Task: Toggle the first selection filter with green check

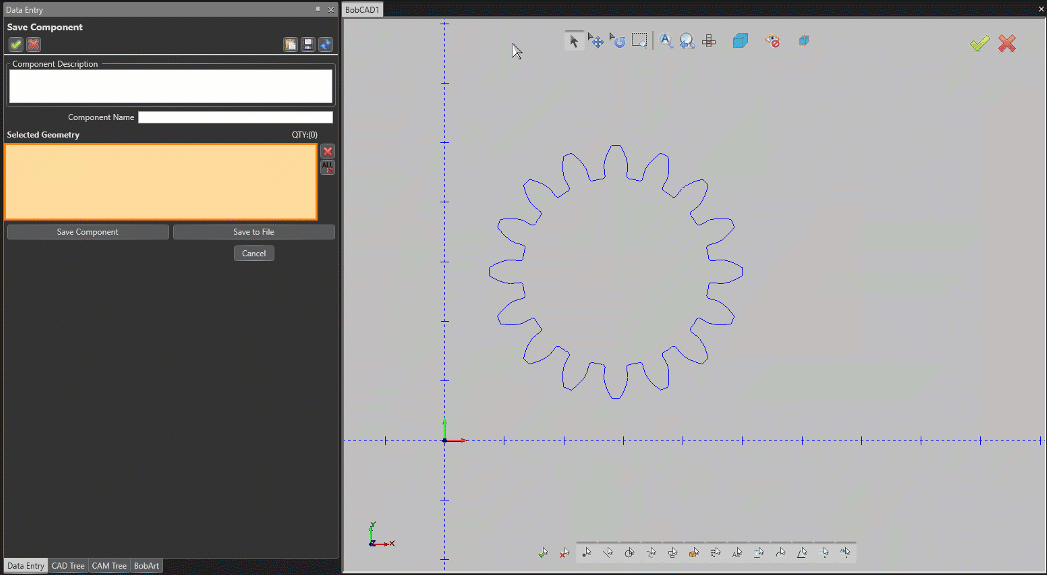Action: 543,552
